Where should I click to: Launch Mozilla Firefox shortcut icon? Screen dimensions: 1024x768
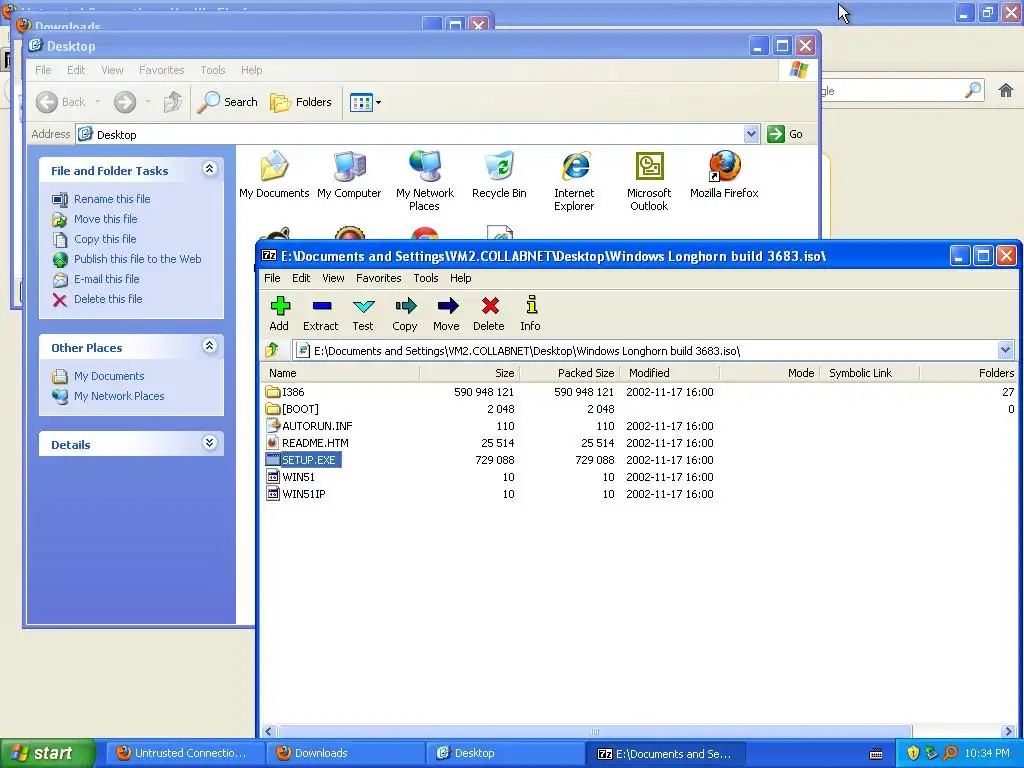(x=724, y=175)
